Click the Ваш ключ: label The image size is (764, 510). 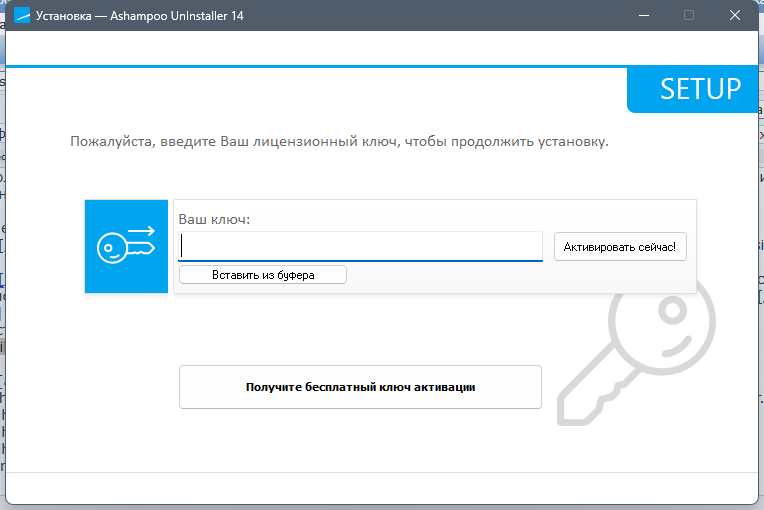[214, 219]
